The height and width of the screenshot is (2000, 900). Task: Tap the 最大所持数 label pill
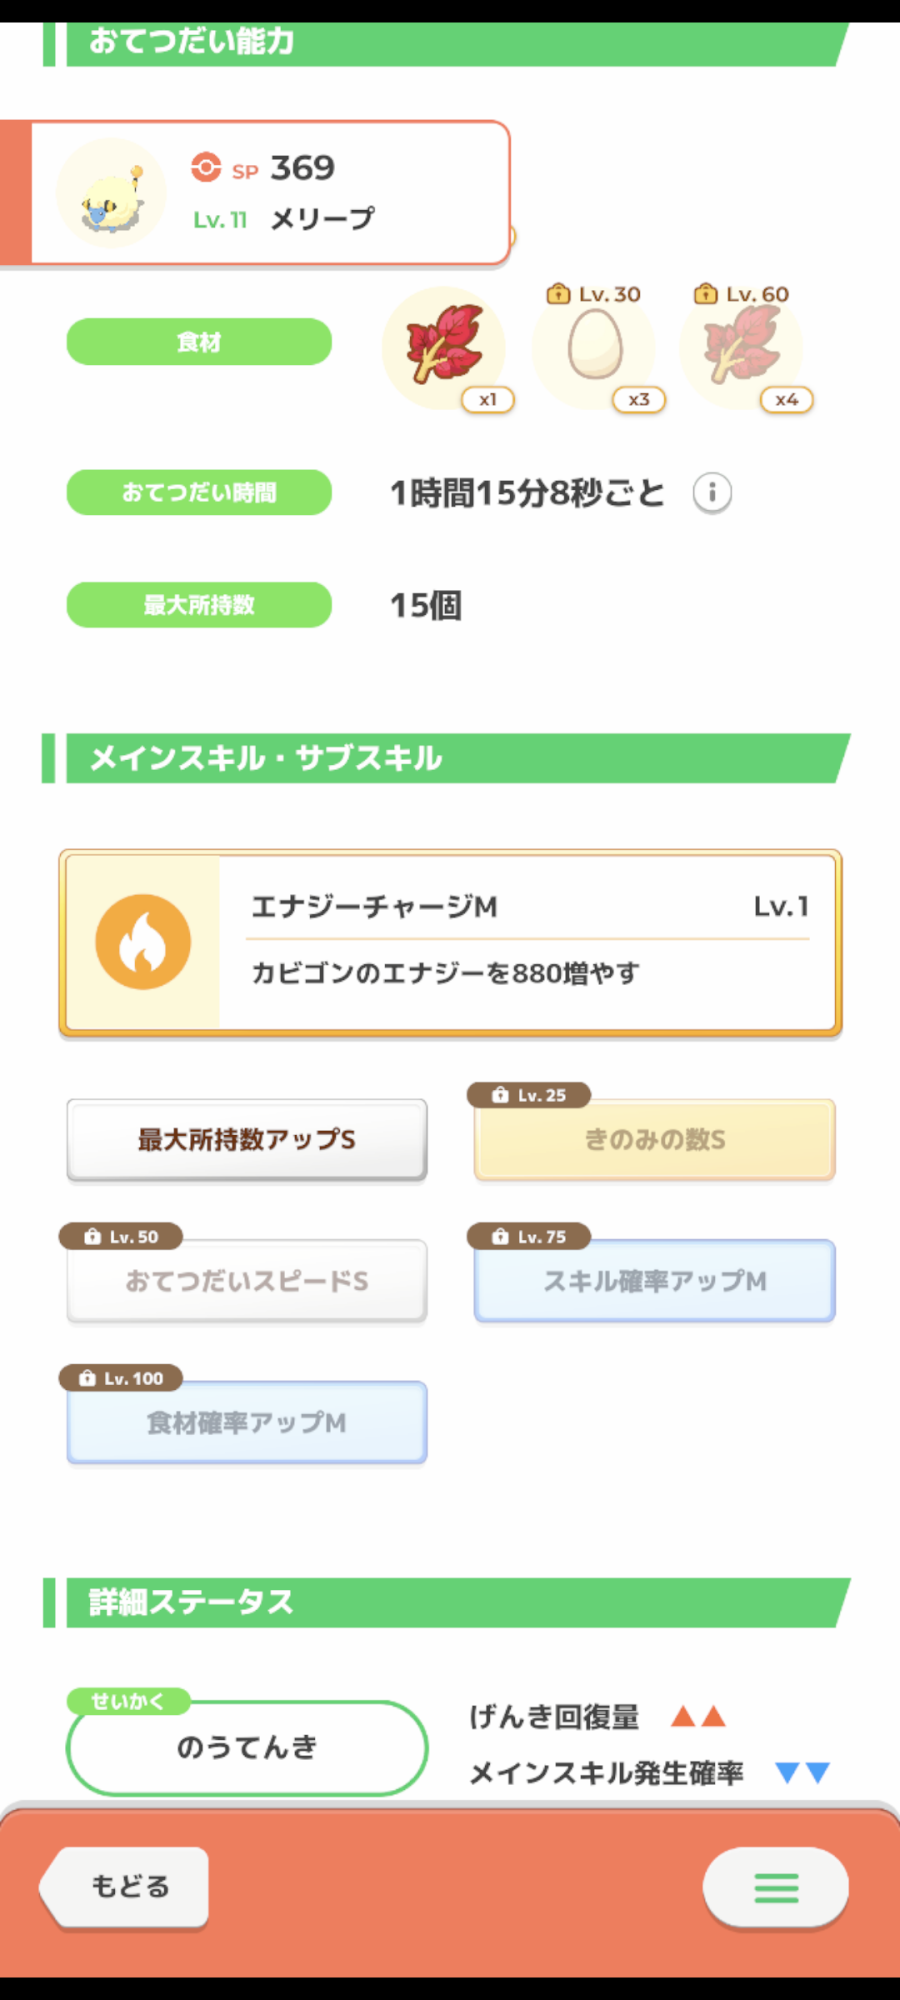(199, 605)
